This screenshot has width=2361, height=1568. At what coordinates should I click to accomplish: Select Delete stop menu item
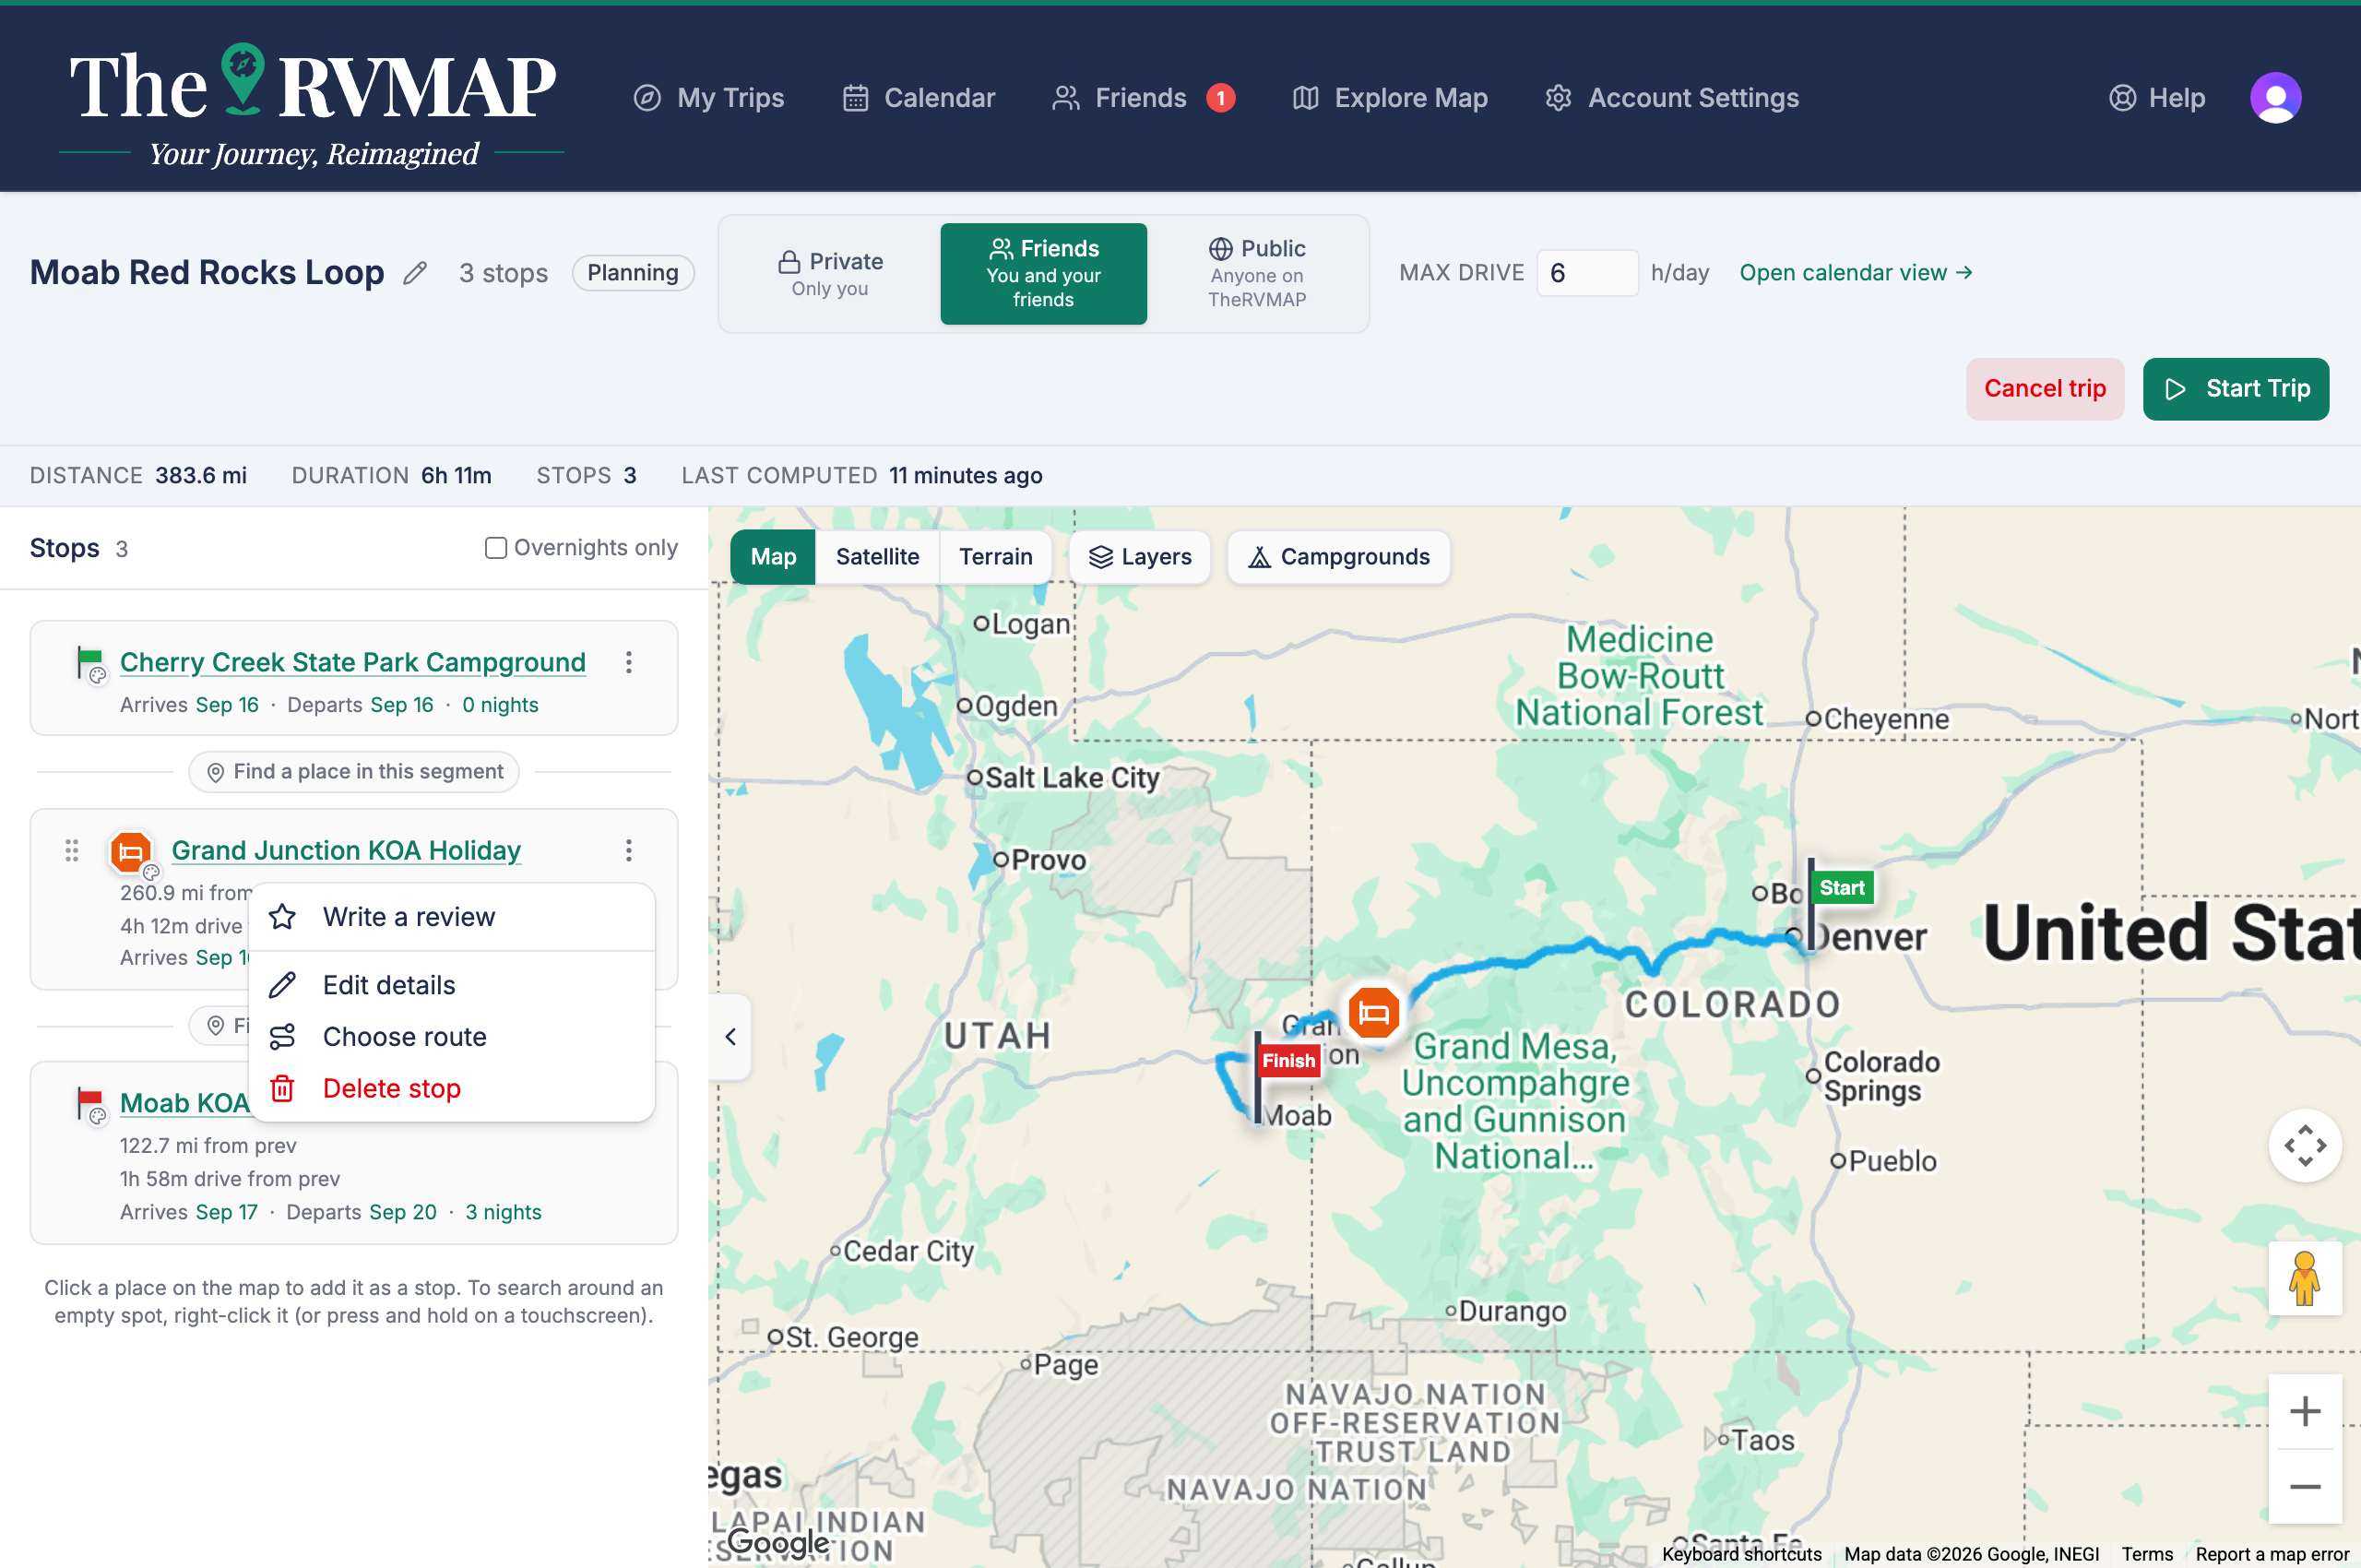452,1088
